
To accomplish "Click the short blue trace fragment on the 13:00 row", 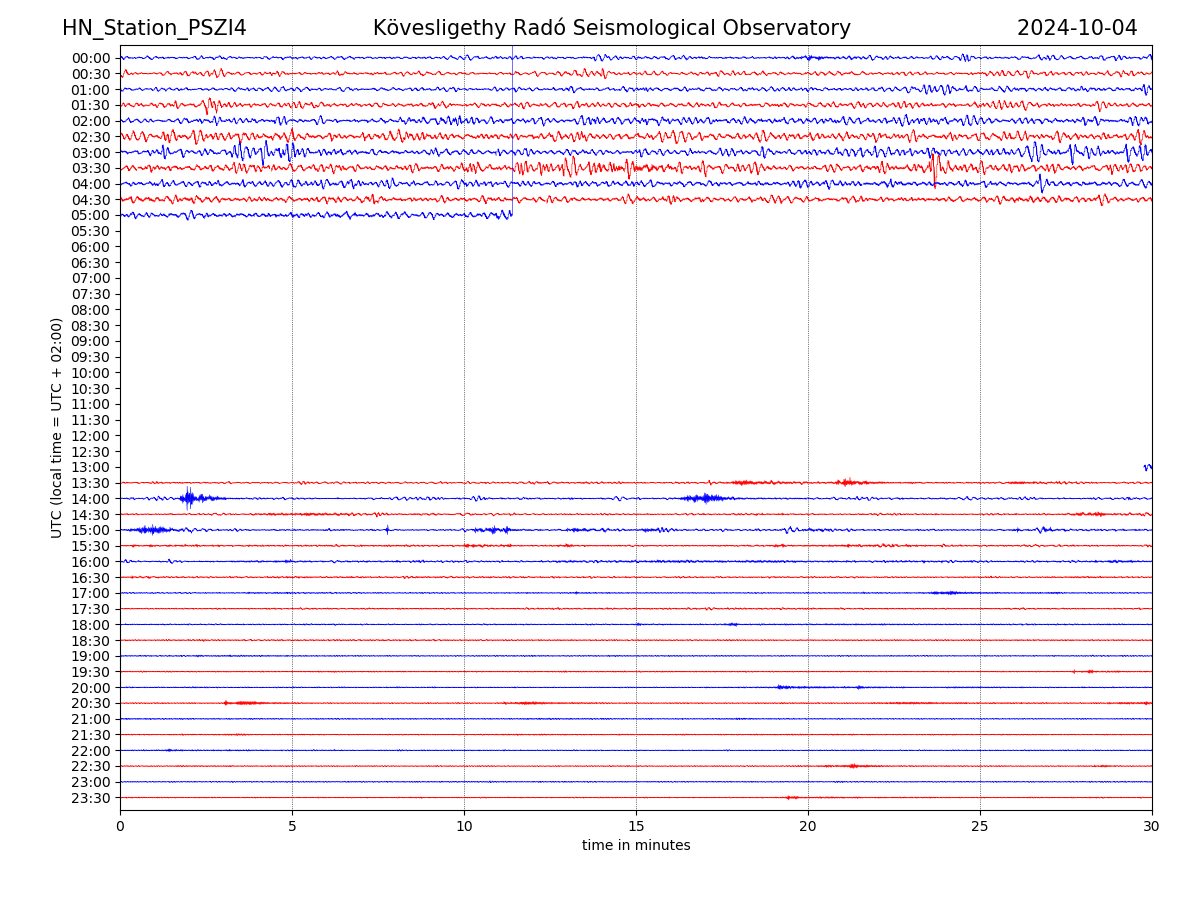I will point(1147,467).
